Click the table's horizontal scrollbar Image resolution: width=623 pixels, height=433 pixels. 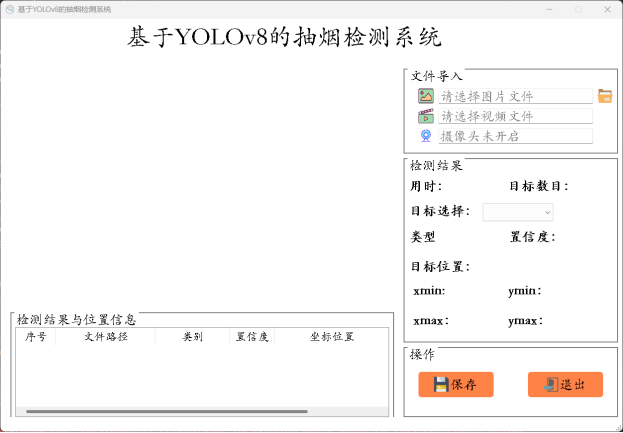[x=167, y=412]
